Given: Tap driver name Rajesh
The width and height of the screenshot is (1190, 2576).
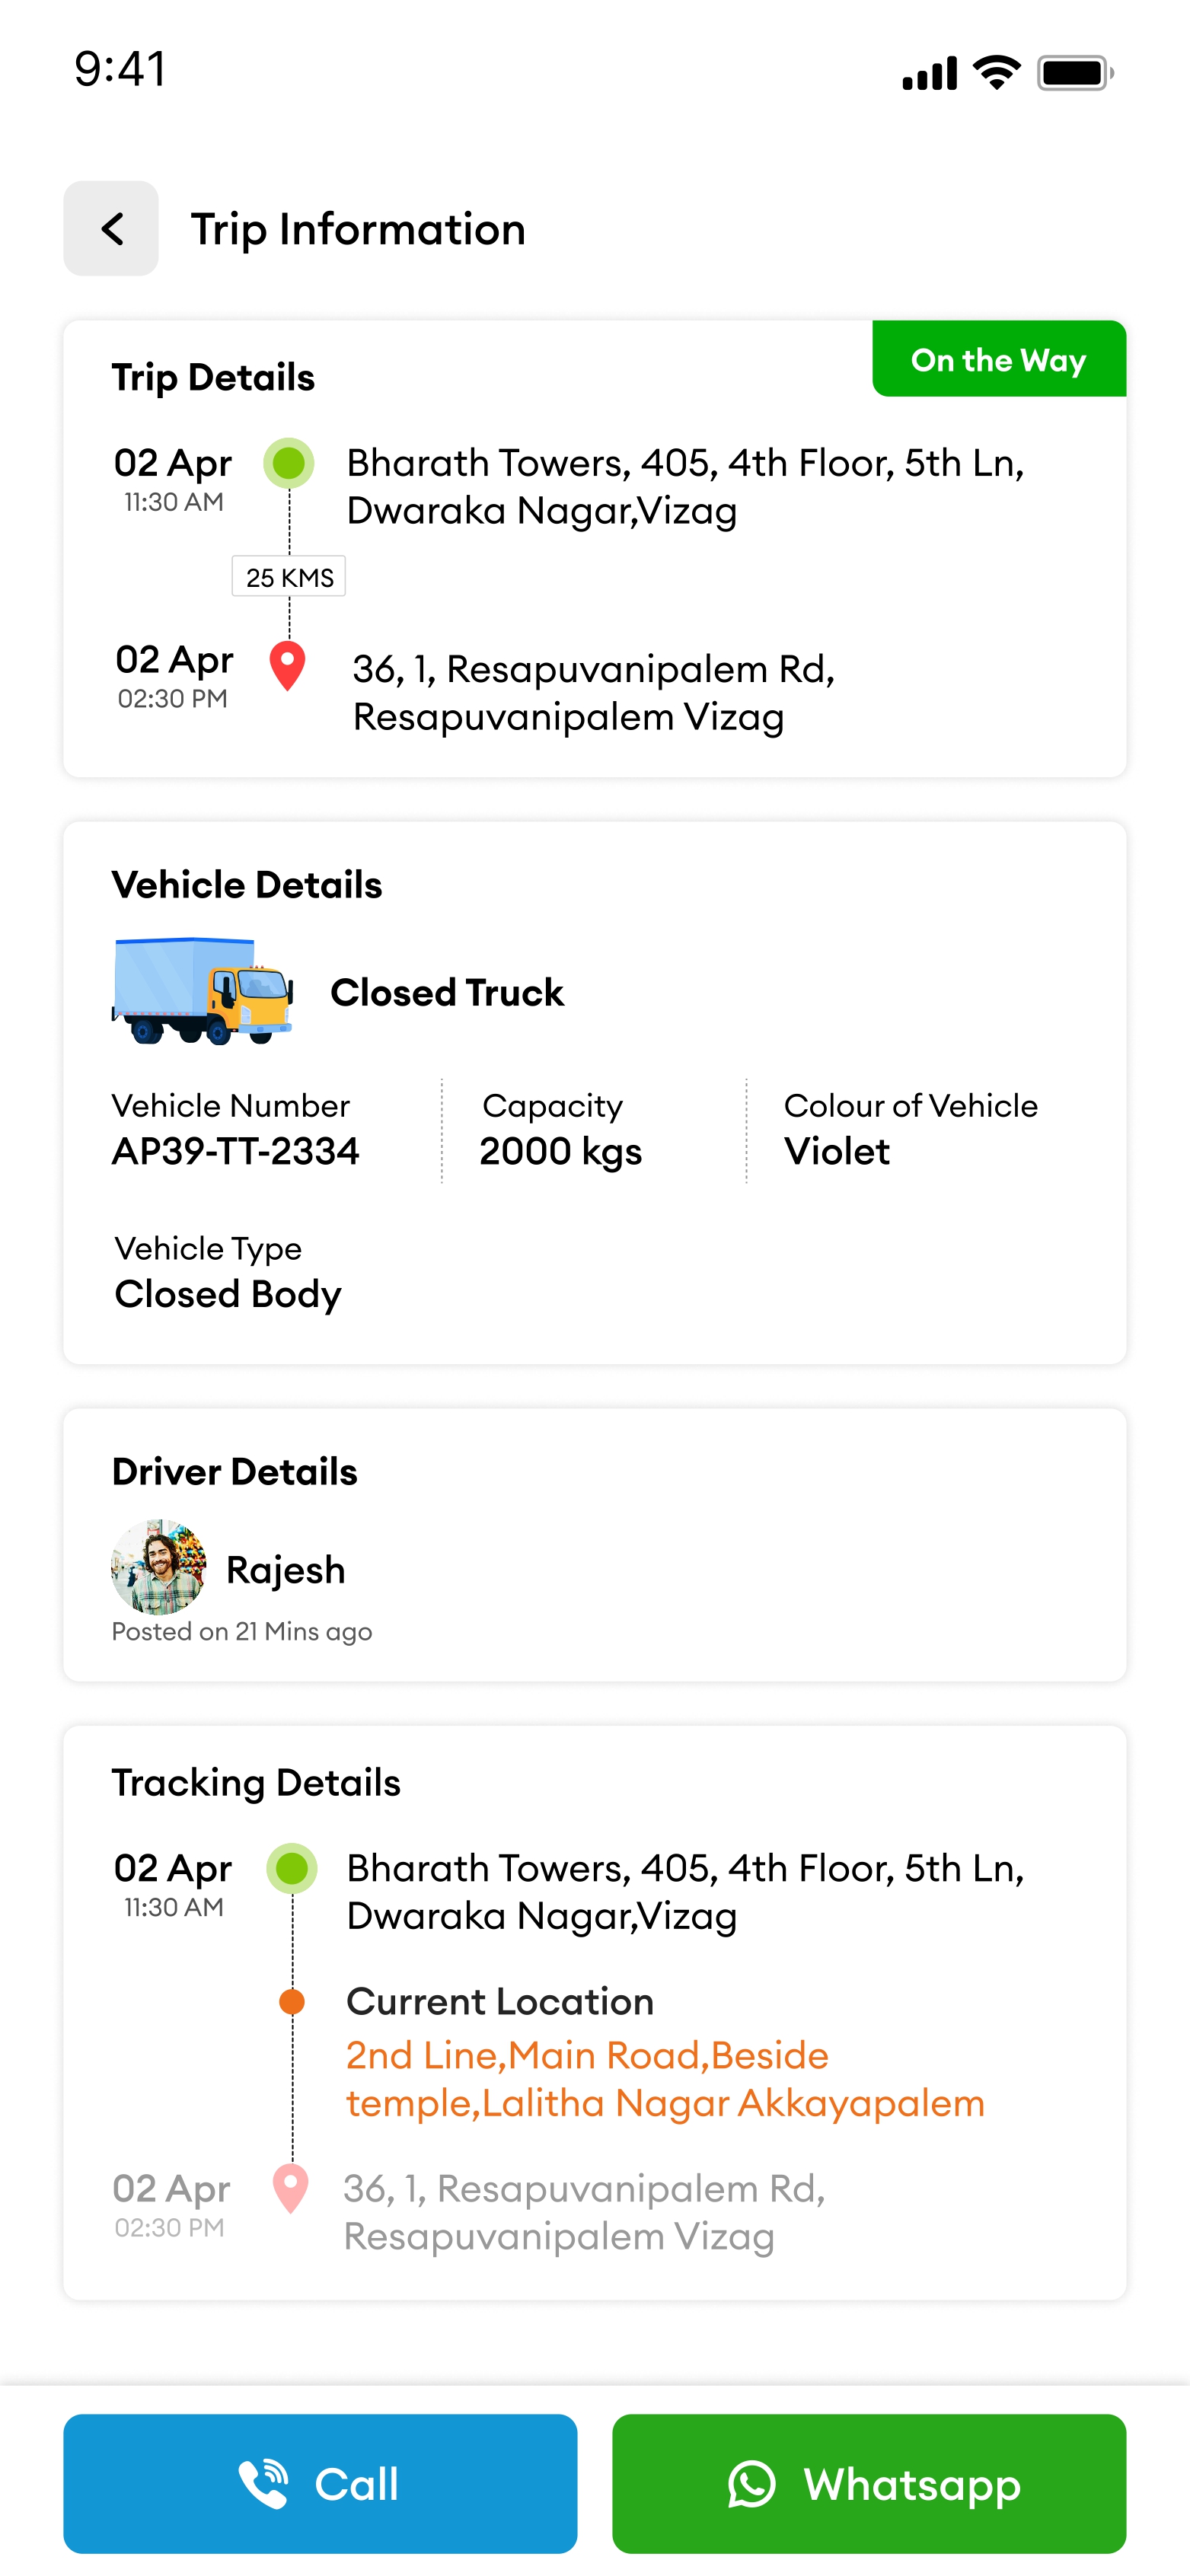Looking at the screenshot, I should [x=286, y=1570].
